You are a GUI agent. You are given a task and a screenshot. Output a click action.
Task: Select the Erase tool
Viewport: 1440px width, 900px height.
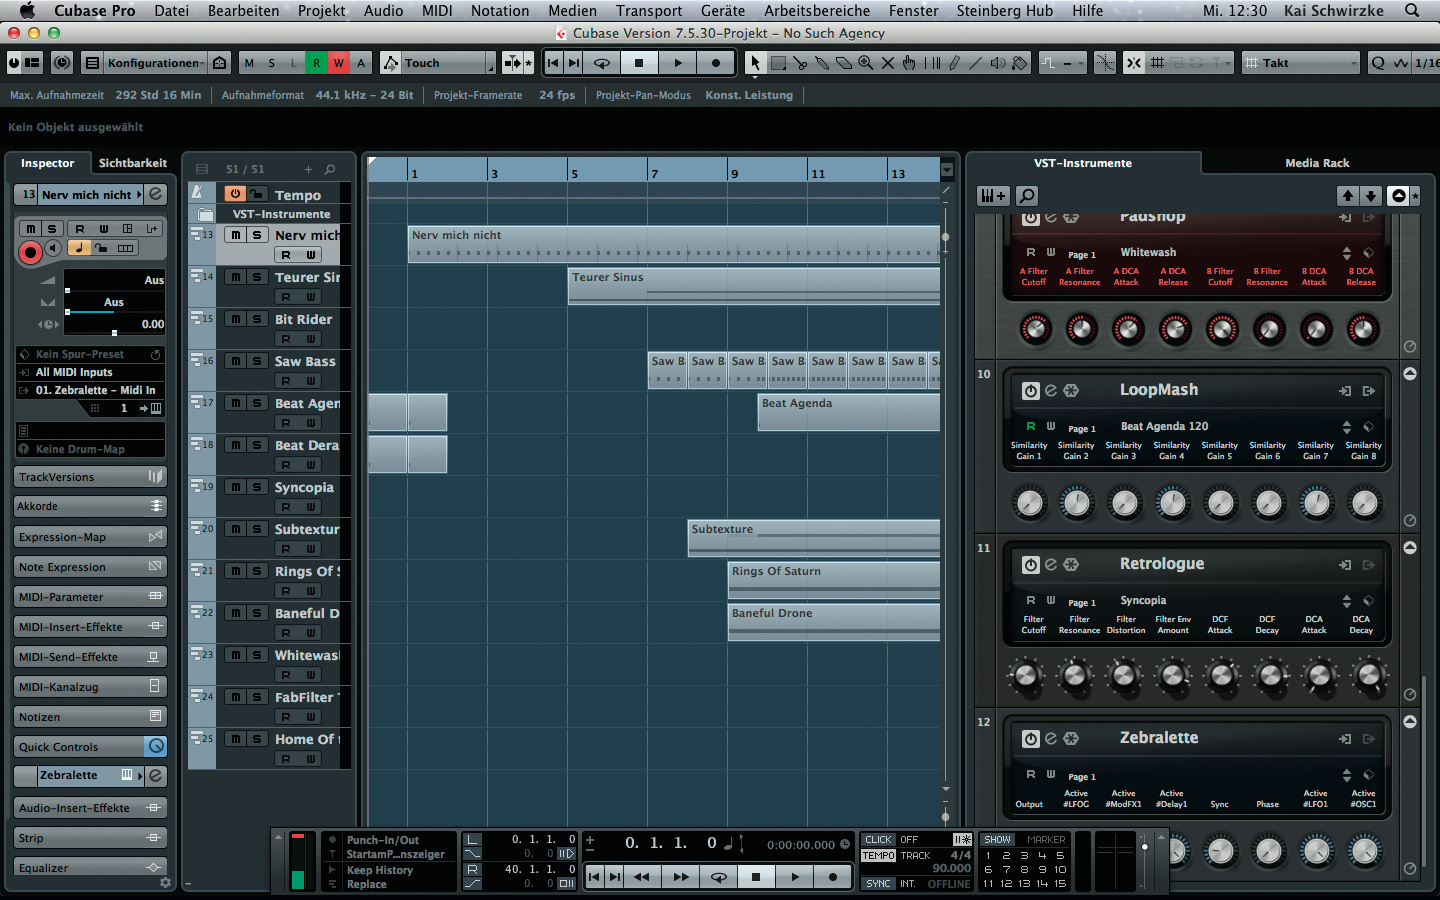pyautogui.click(x=843, y=63)
